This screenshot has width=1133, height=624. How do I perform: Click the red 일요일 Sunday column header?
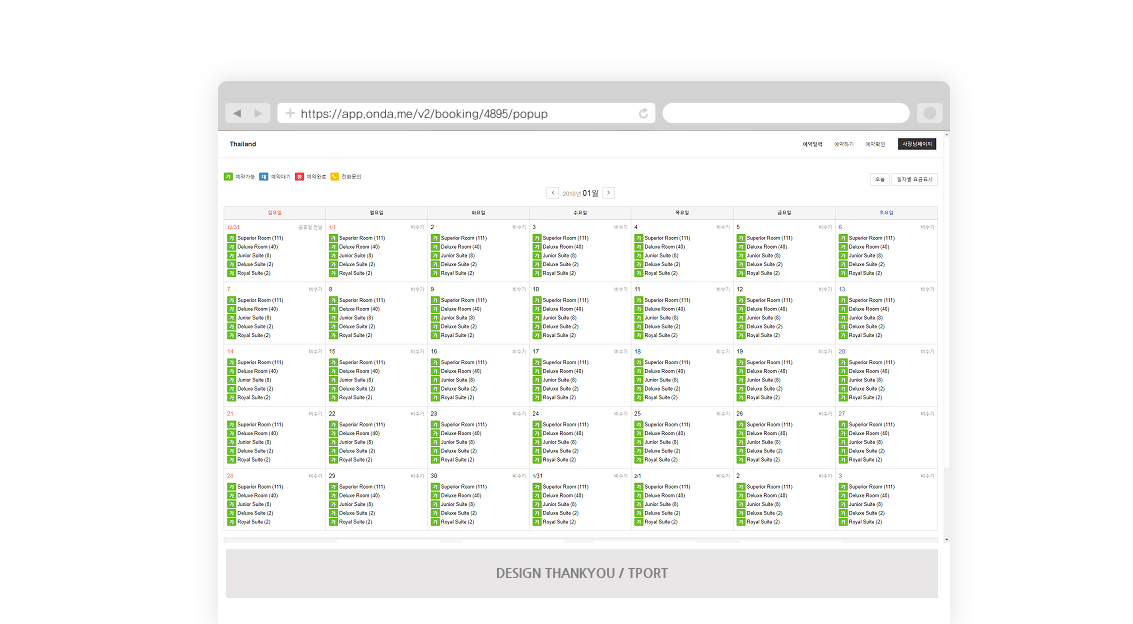[275, 213]
